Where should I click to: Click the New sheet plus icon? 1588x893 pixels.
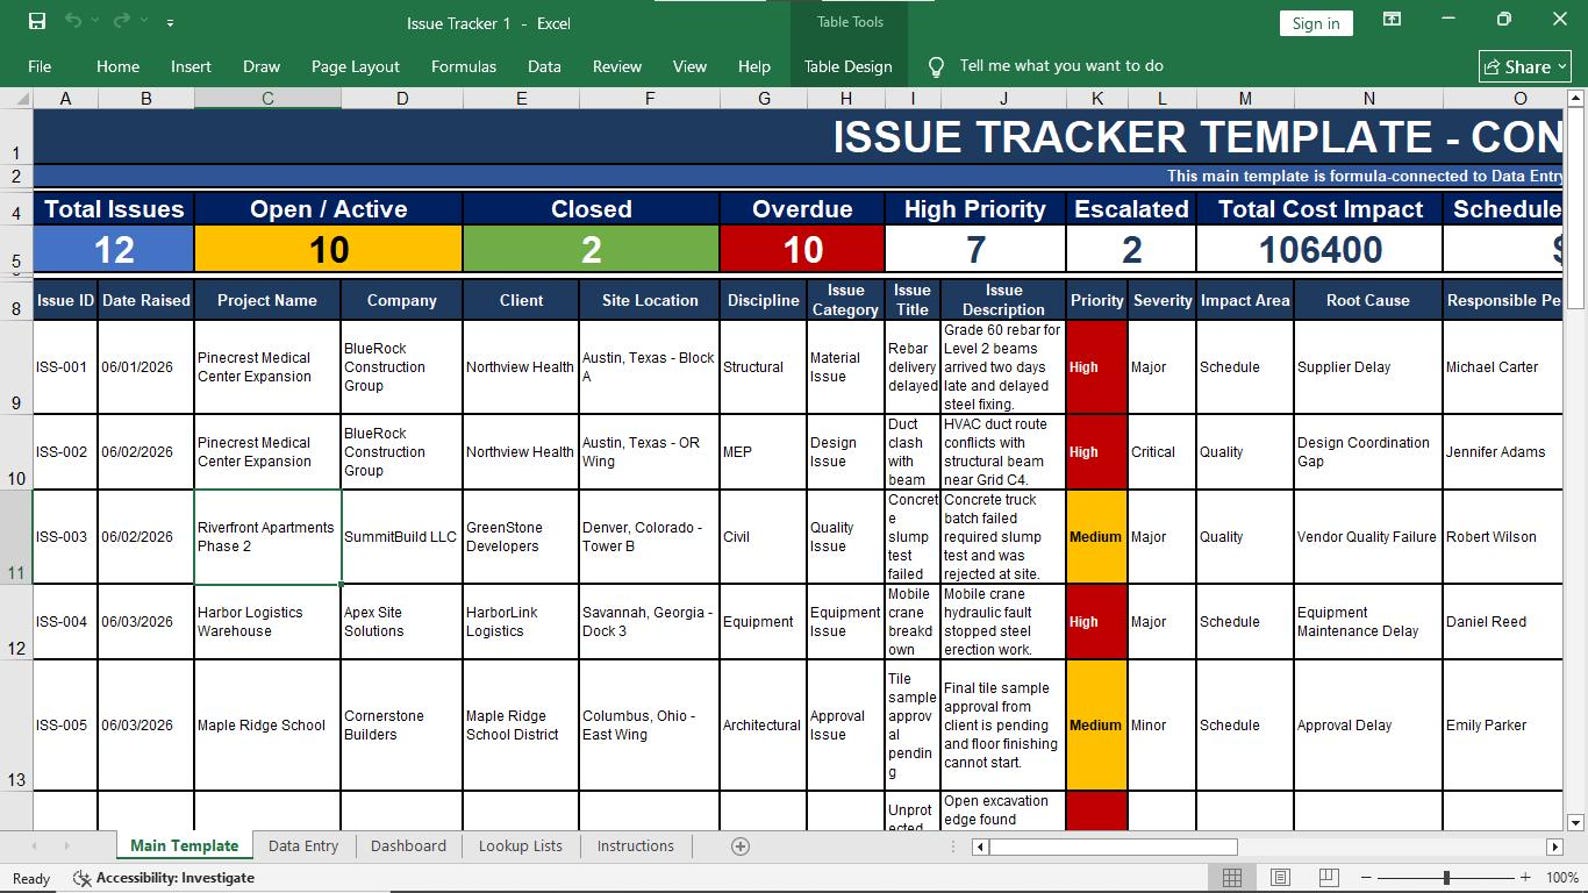click(x=740, y=847)
